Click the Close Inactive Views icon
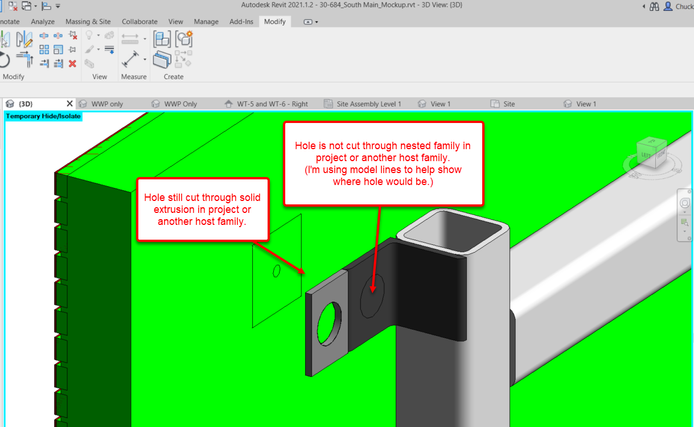 click(13, 6)
